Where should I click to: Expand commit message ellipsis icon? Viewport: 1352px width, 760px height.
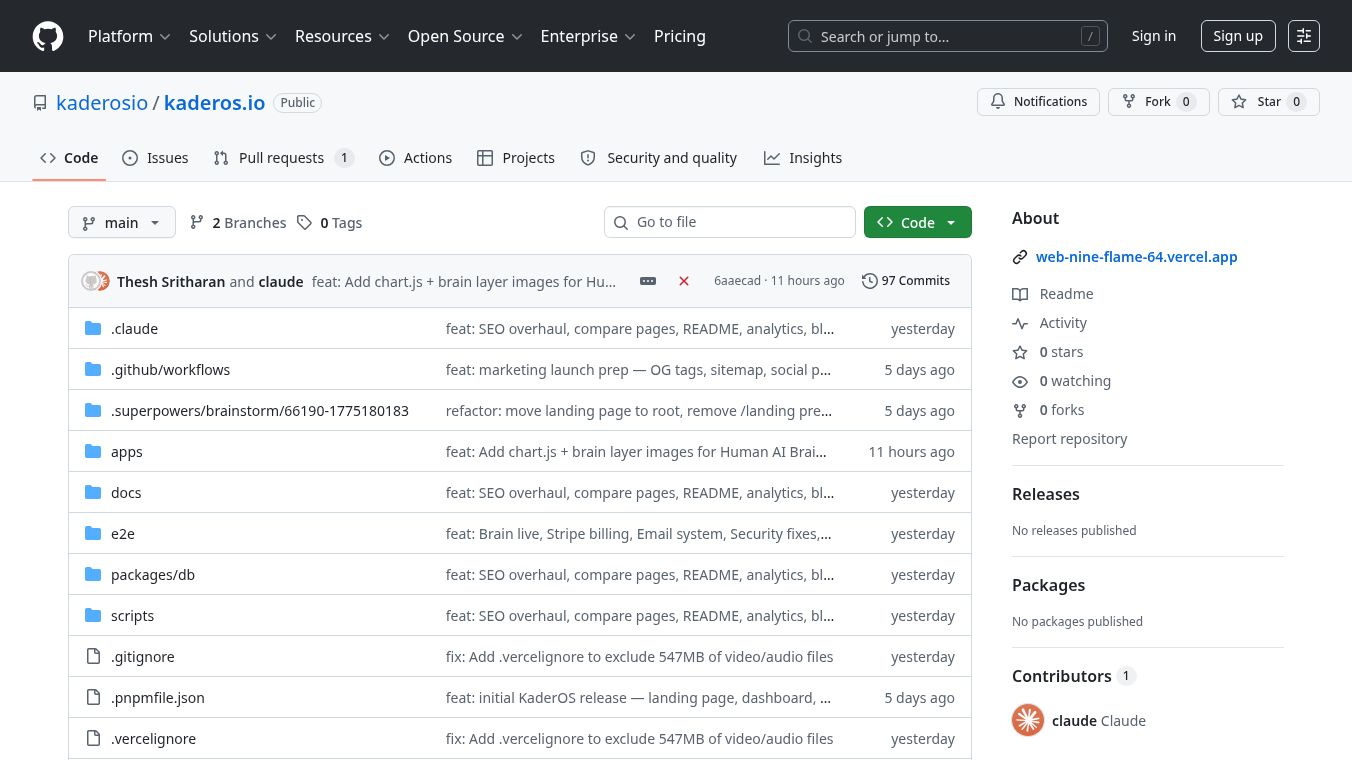(x=648, y=281)
